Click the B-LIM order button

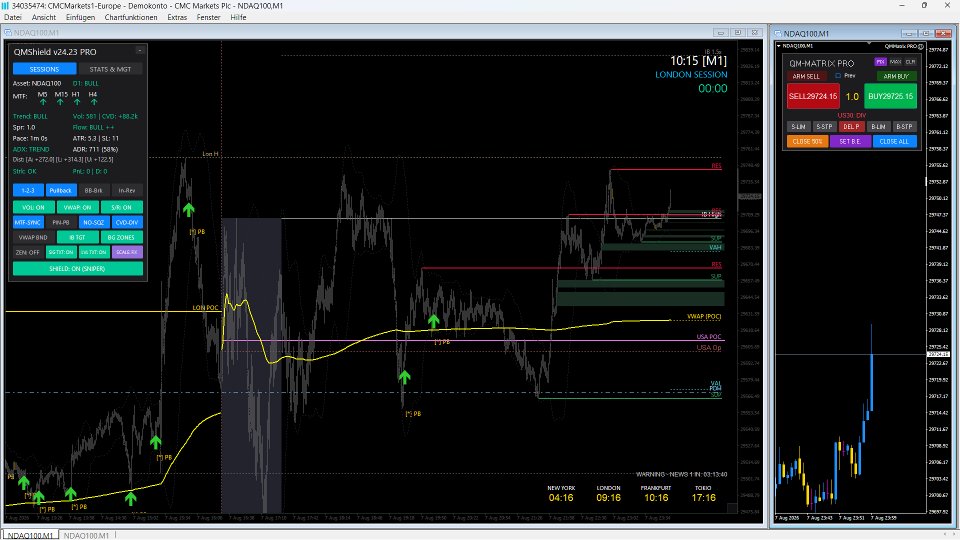(x=879, y=127)
